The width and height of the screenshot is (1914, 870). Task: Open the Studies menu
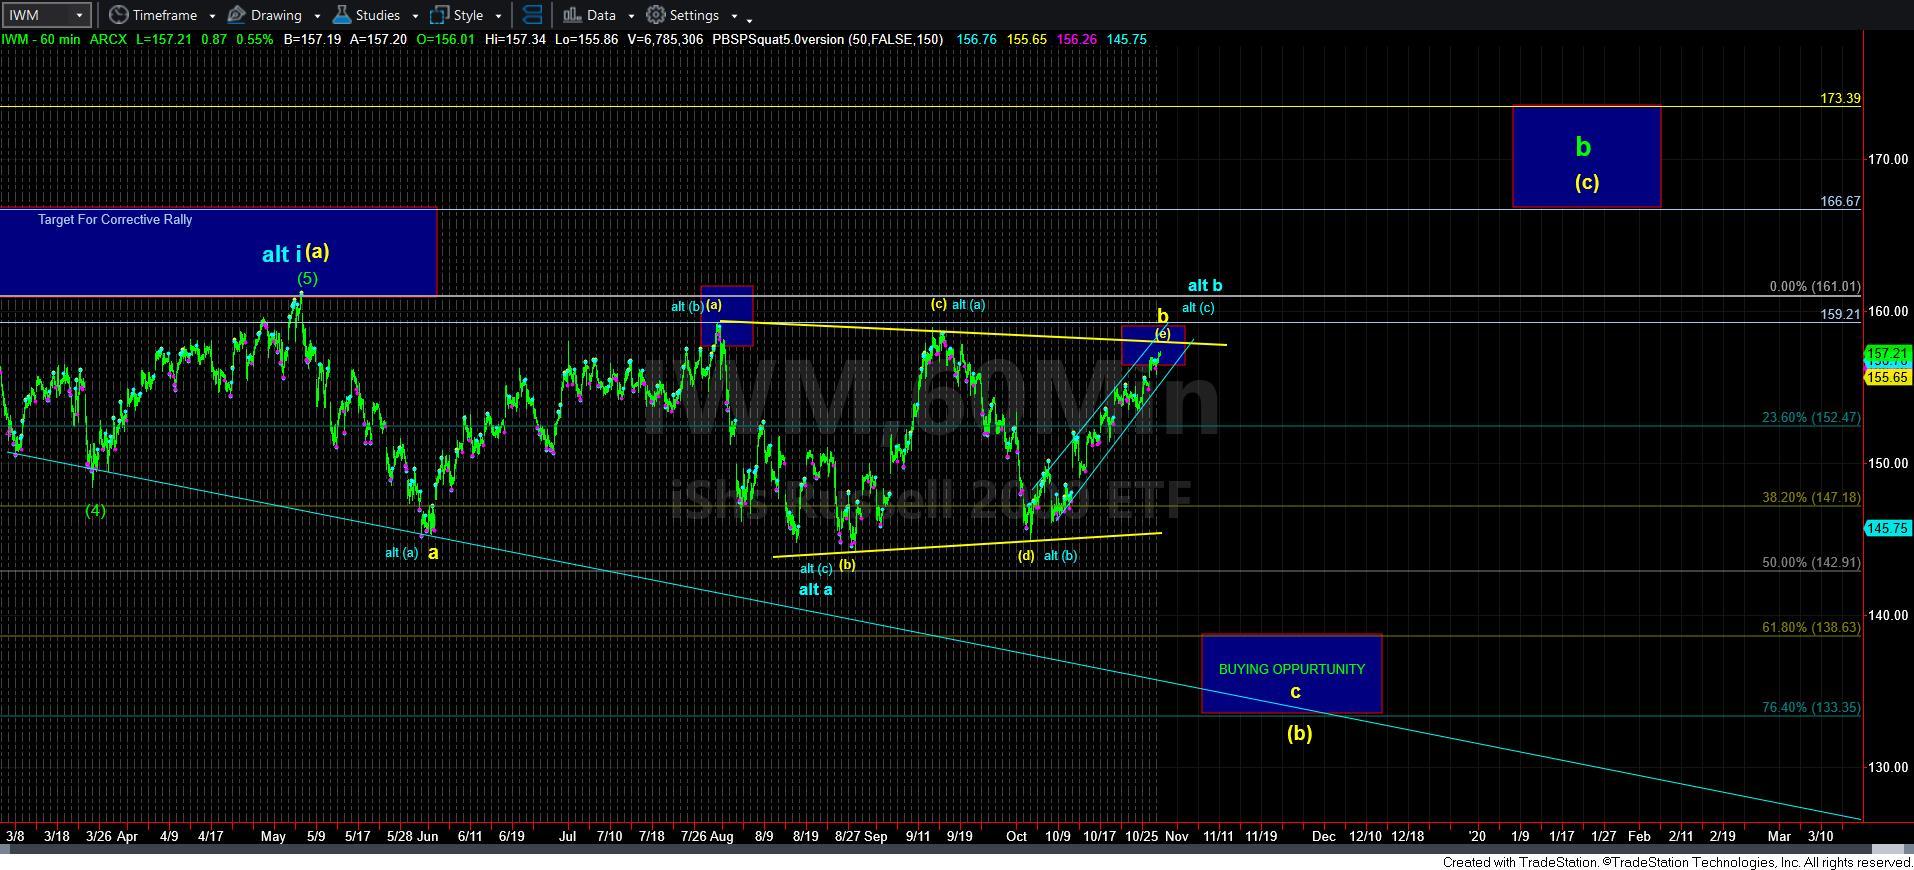tap(376, 15)
